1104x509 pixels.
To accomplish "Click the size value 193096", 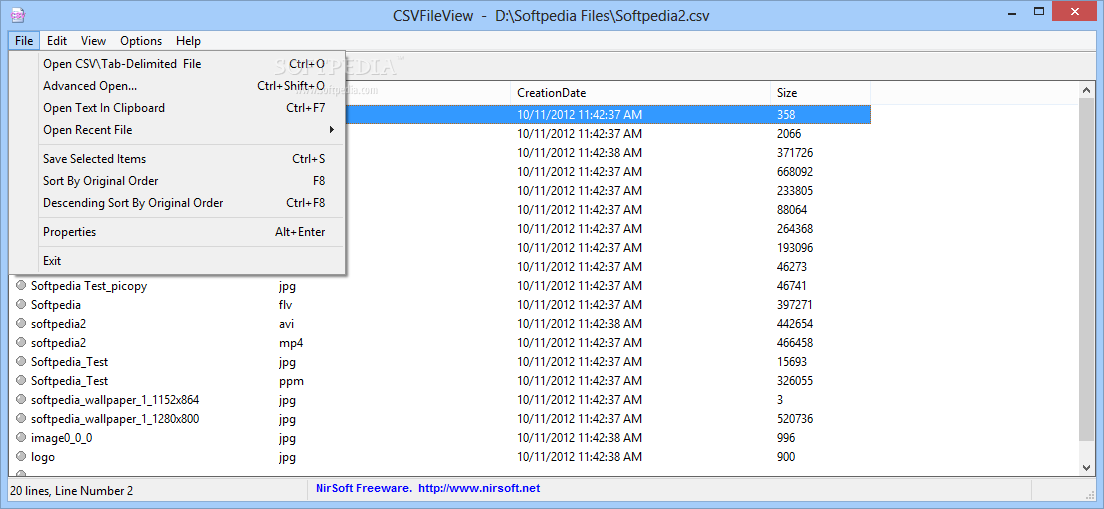I will pos(795,248).
